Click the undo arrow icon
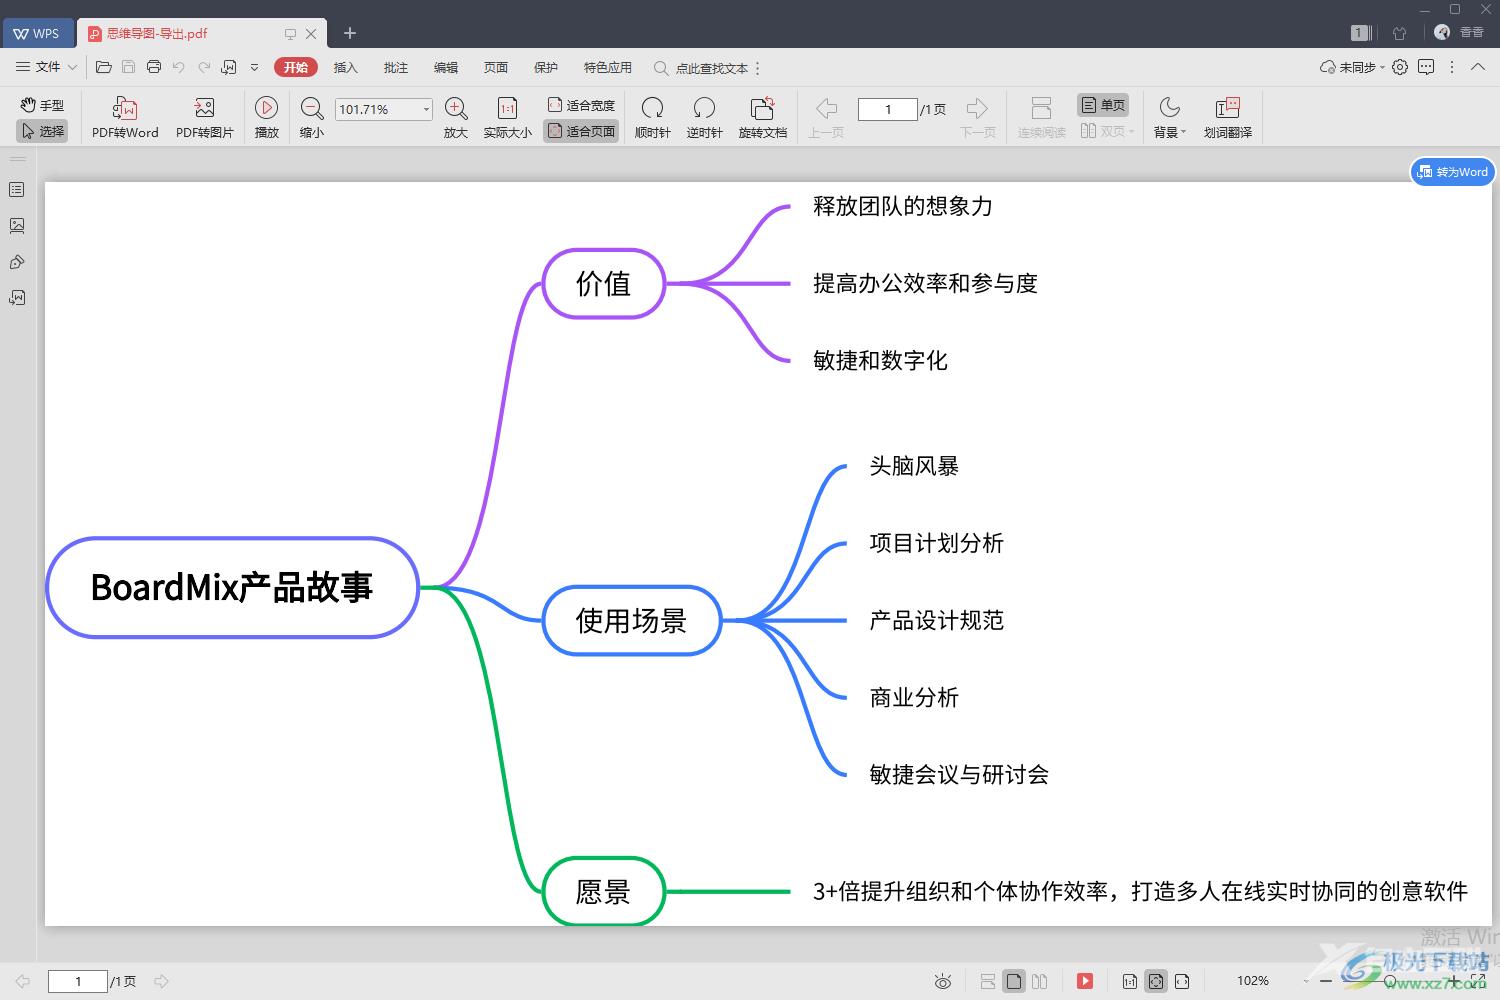1500x1000 pixels. pos(179,68)
